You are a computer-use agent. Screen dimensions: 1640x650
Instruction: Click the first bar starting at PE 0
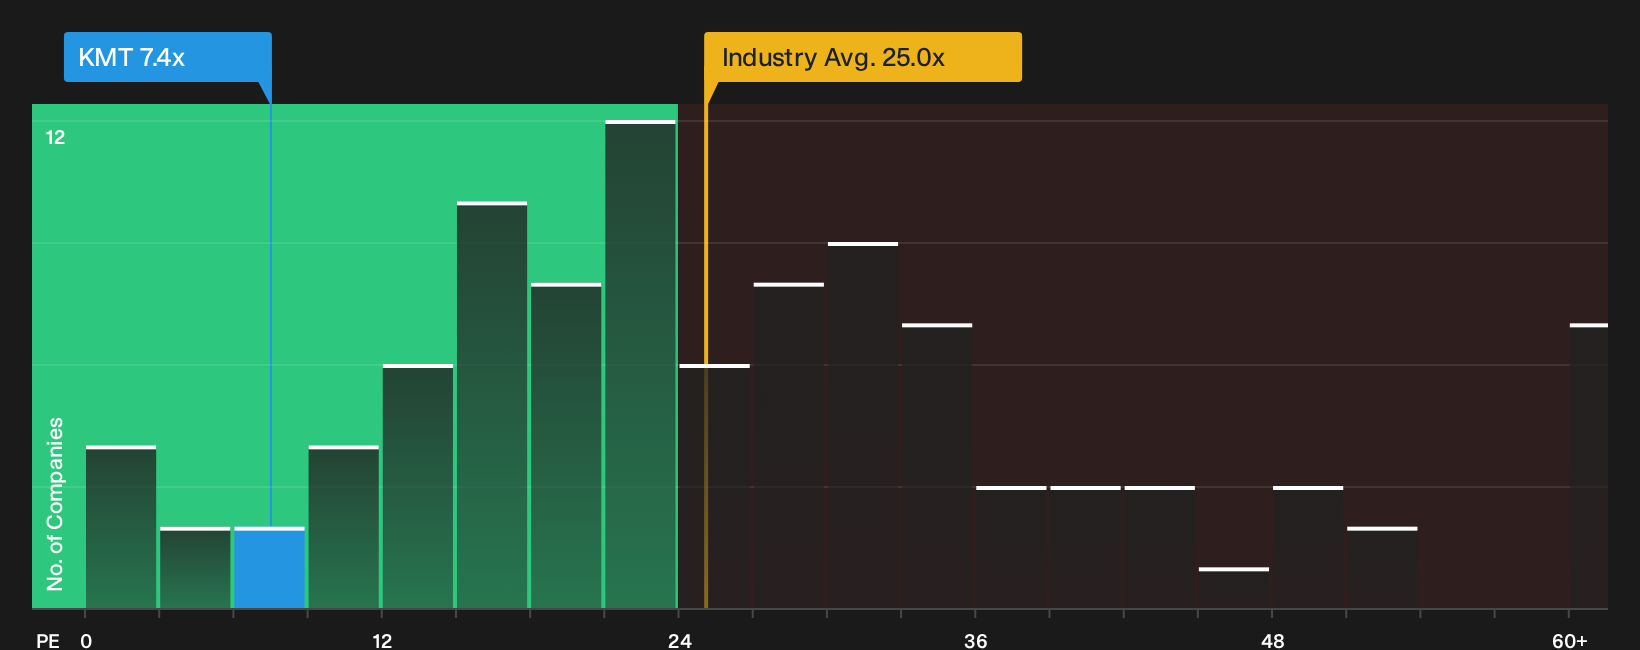(x=121, y=527)
